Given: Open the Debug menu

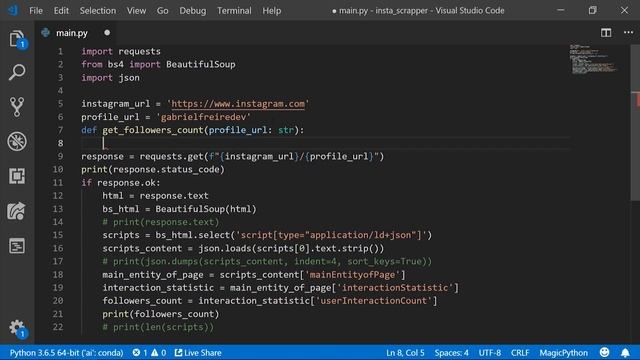Looking at the screenshot, I should click(193, 11).
